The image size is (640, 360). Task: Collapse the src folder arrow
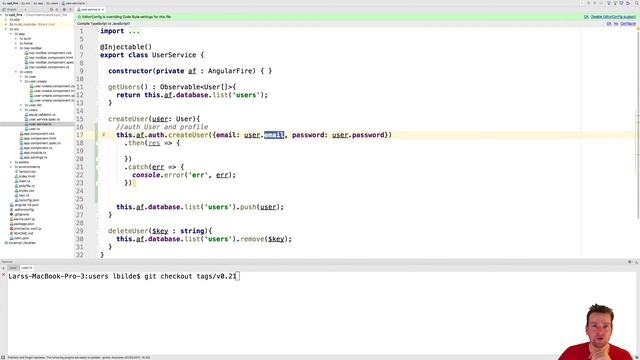[6, 29]
